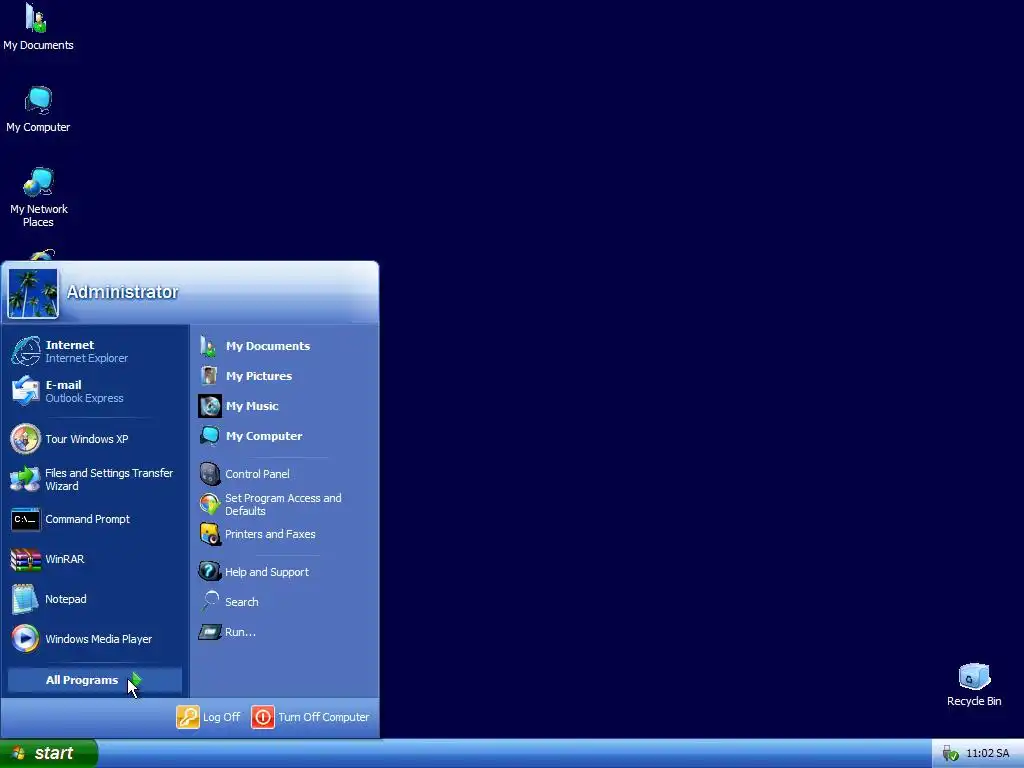Click the red Turn Off Computer power icon

263,717
